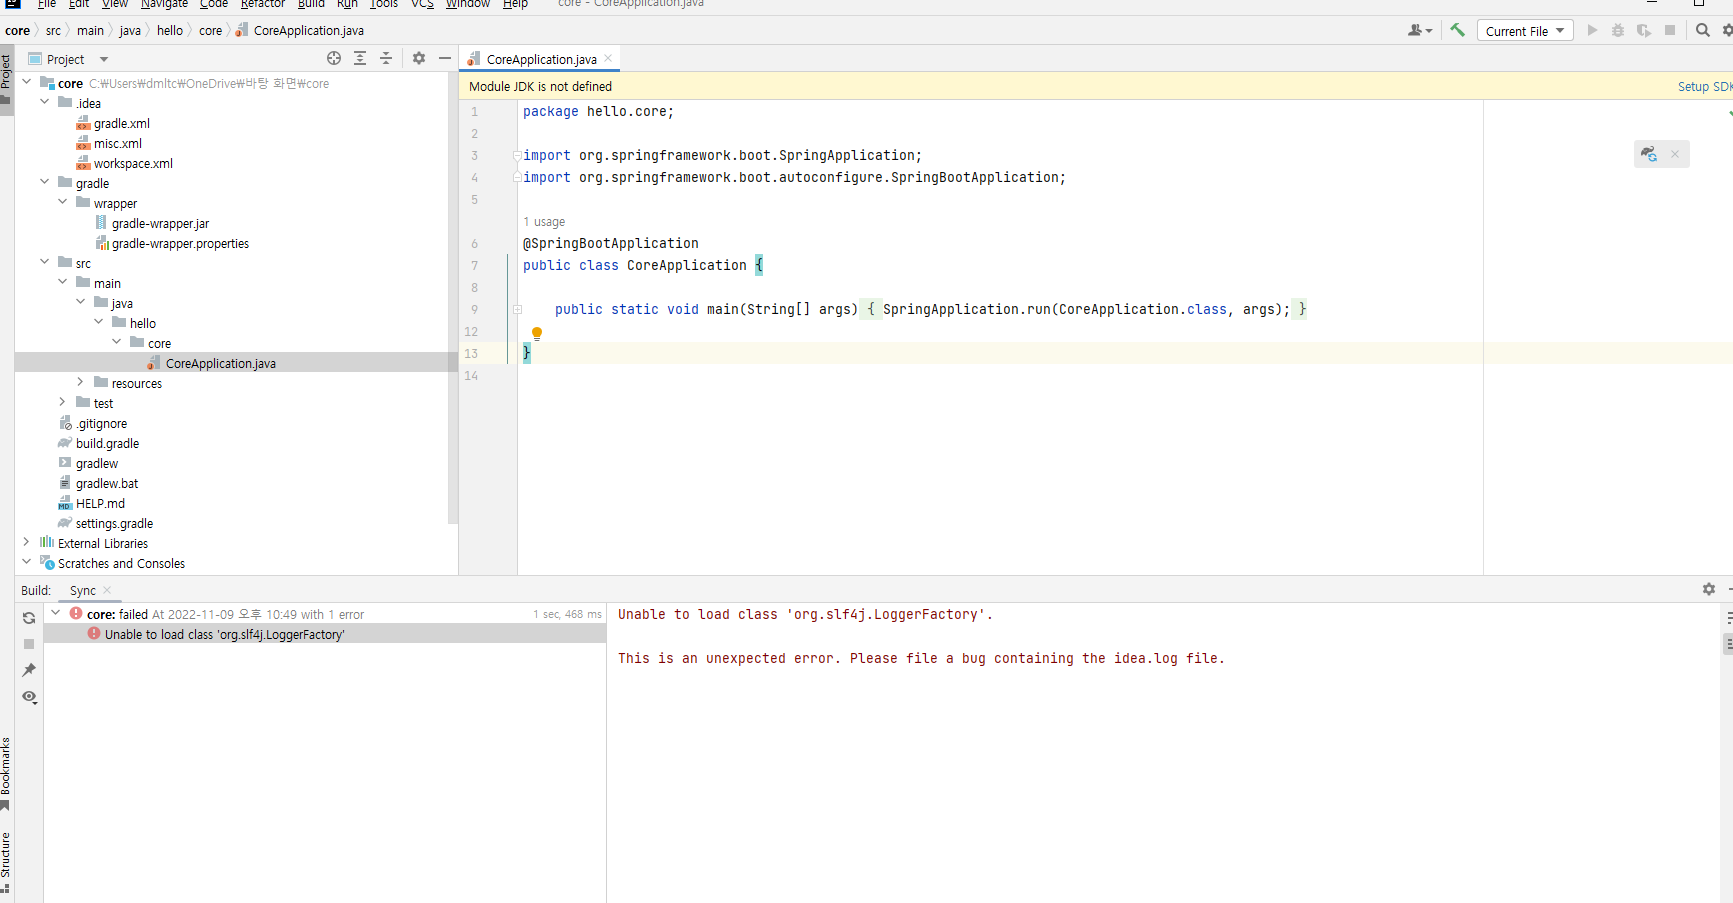Click Expand All in Project panel
This screenshot has height=903, width=1733.
(360, 59)
